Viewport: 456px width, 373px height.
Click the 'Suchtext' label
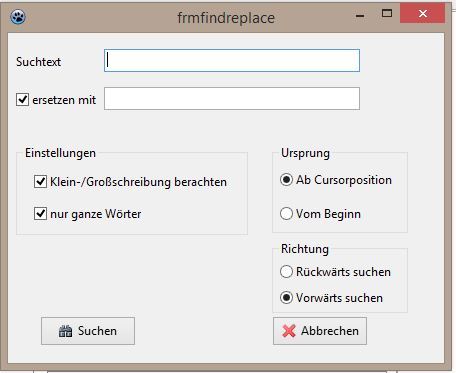pyautogui.click(x=39, y=62)
